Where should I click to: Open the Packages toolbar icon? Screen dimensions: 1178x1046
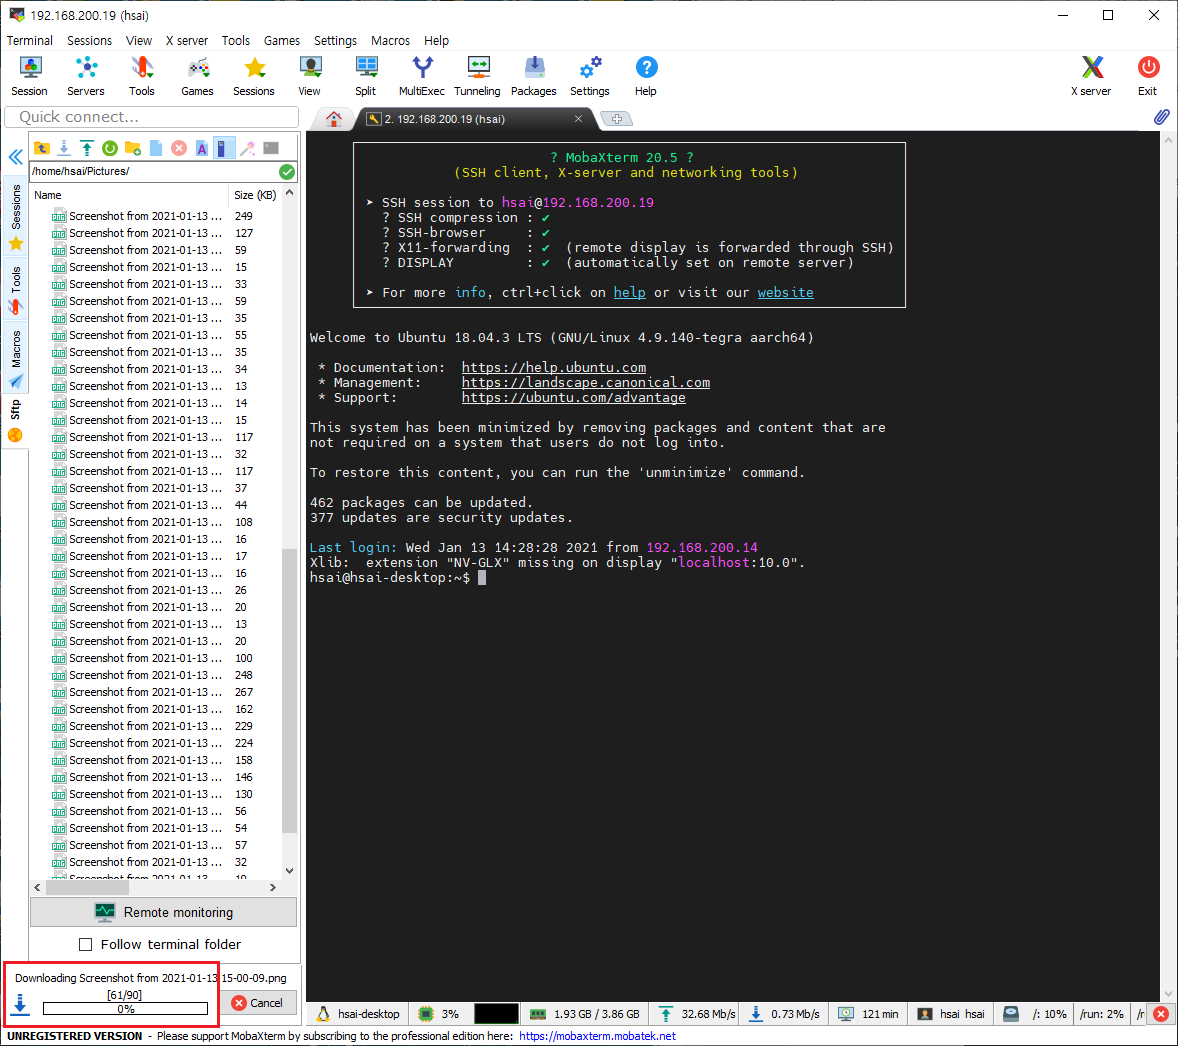(x=533, y=76)
